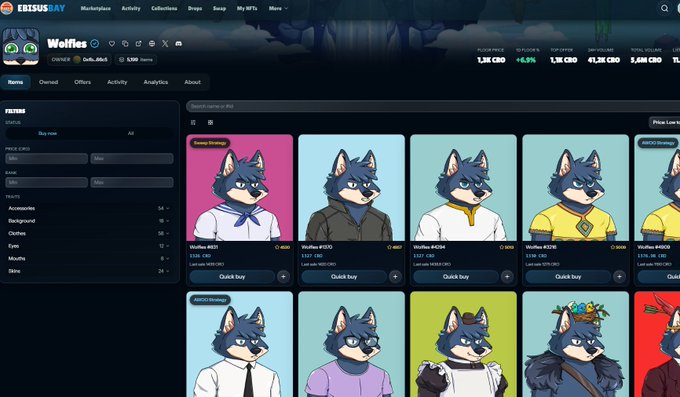Open the wolf with bird nest on head

click(575, 344)
